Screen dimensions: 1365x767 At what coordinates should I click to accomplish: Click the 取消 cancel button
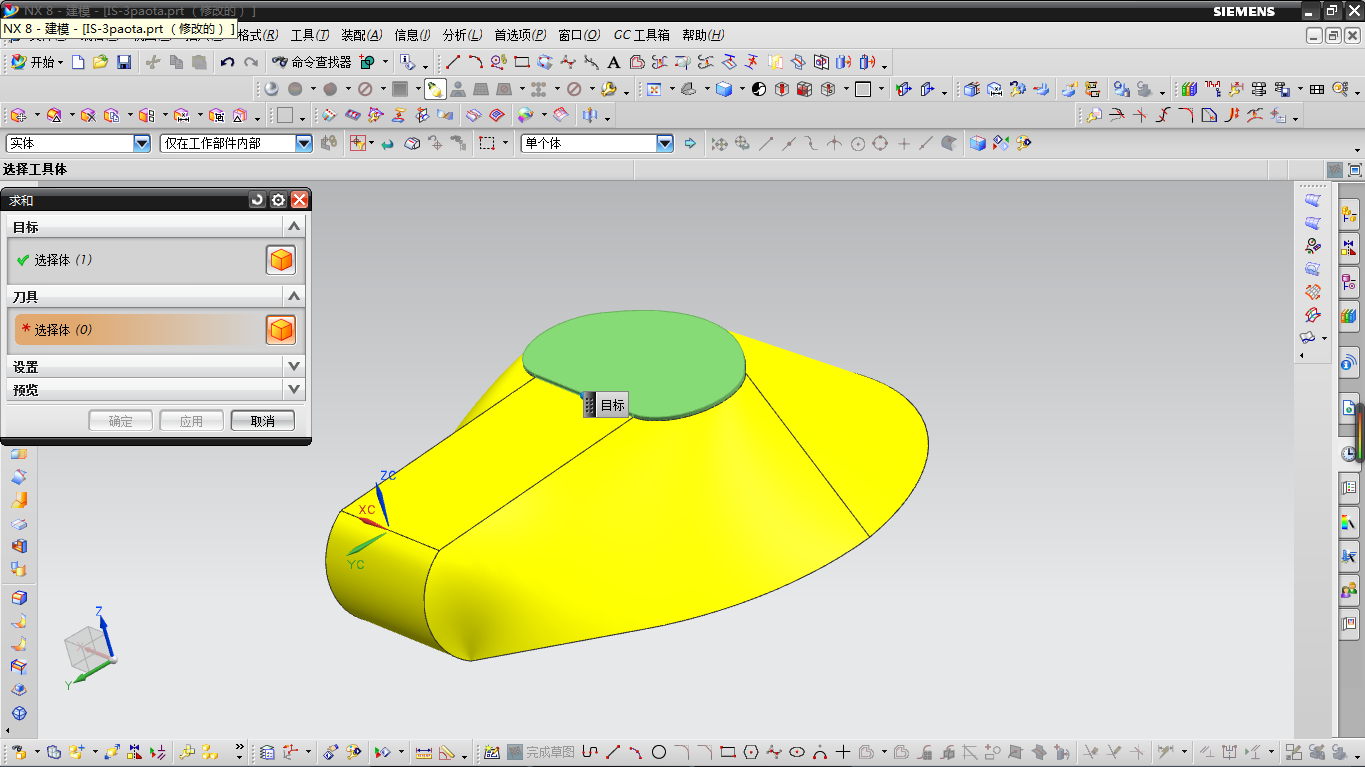click(x=263, y=421)
